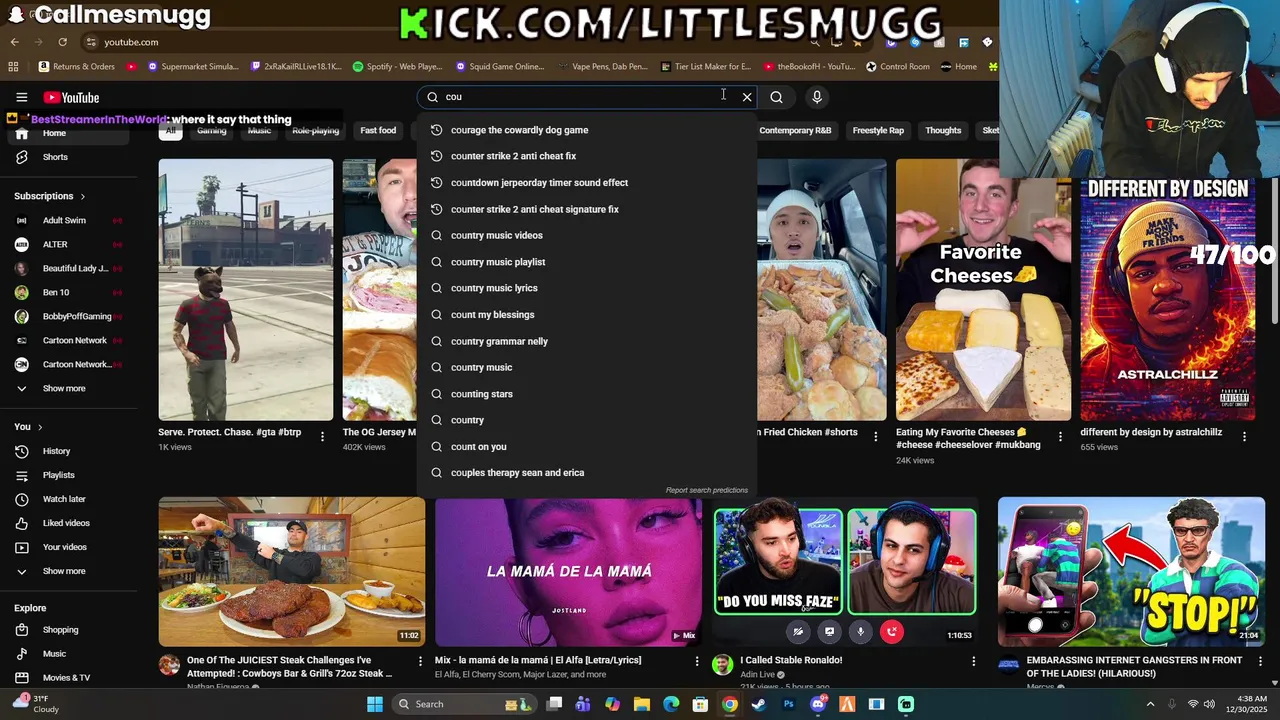Open 'Report search predictions' link
The width and height of the screenshot is (1280, 720).
pyautogui.click(x=707, y=490)
